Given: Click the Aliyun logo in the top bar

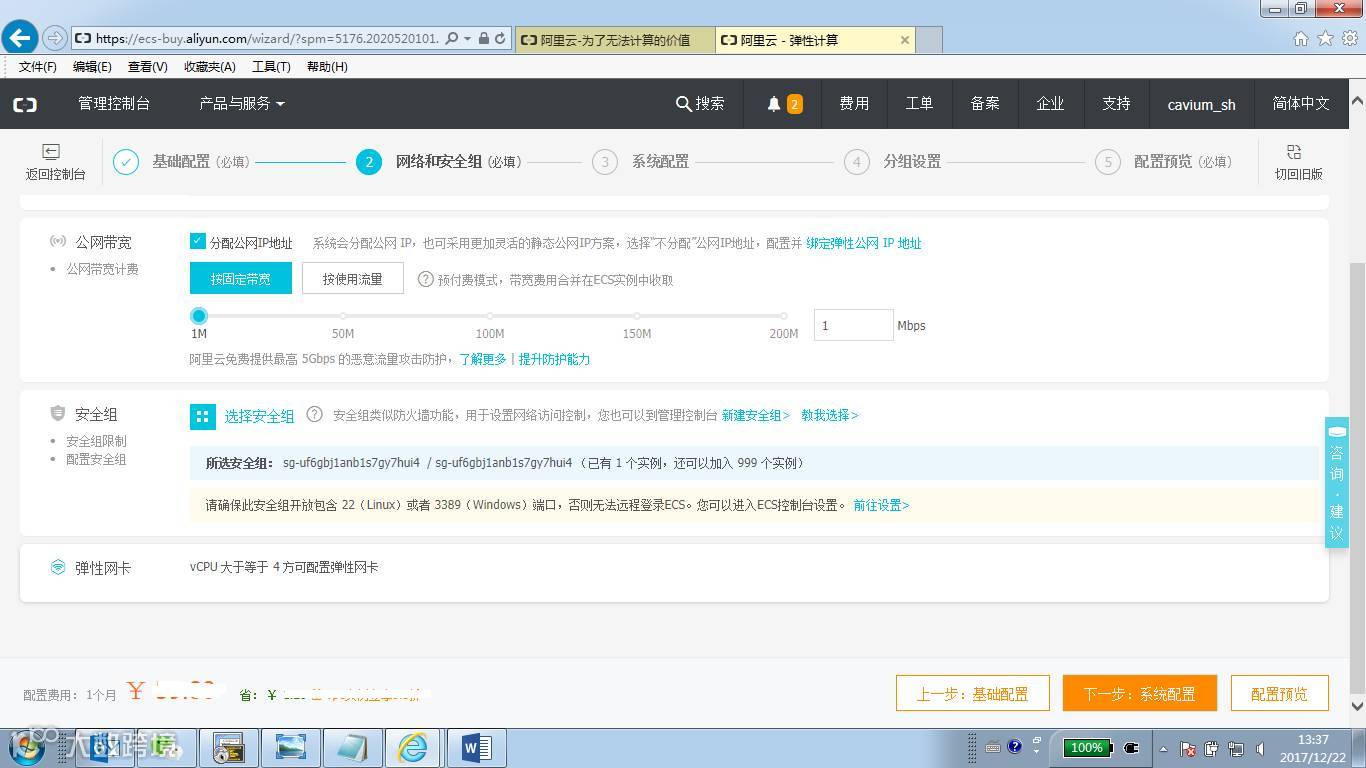Looking at the screenshot, I should point(25,104).
